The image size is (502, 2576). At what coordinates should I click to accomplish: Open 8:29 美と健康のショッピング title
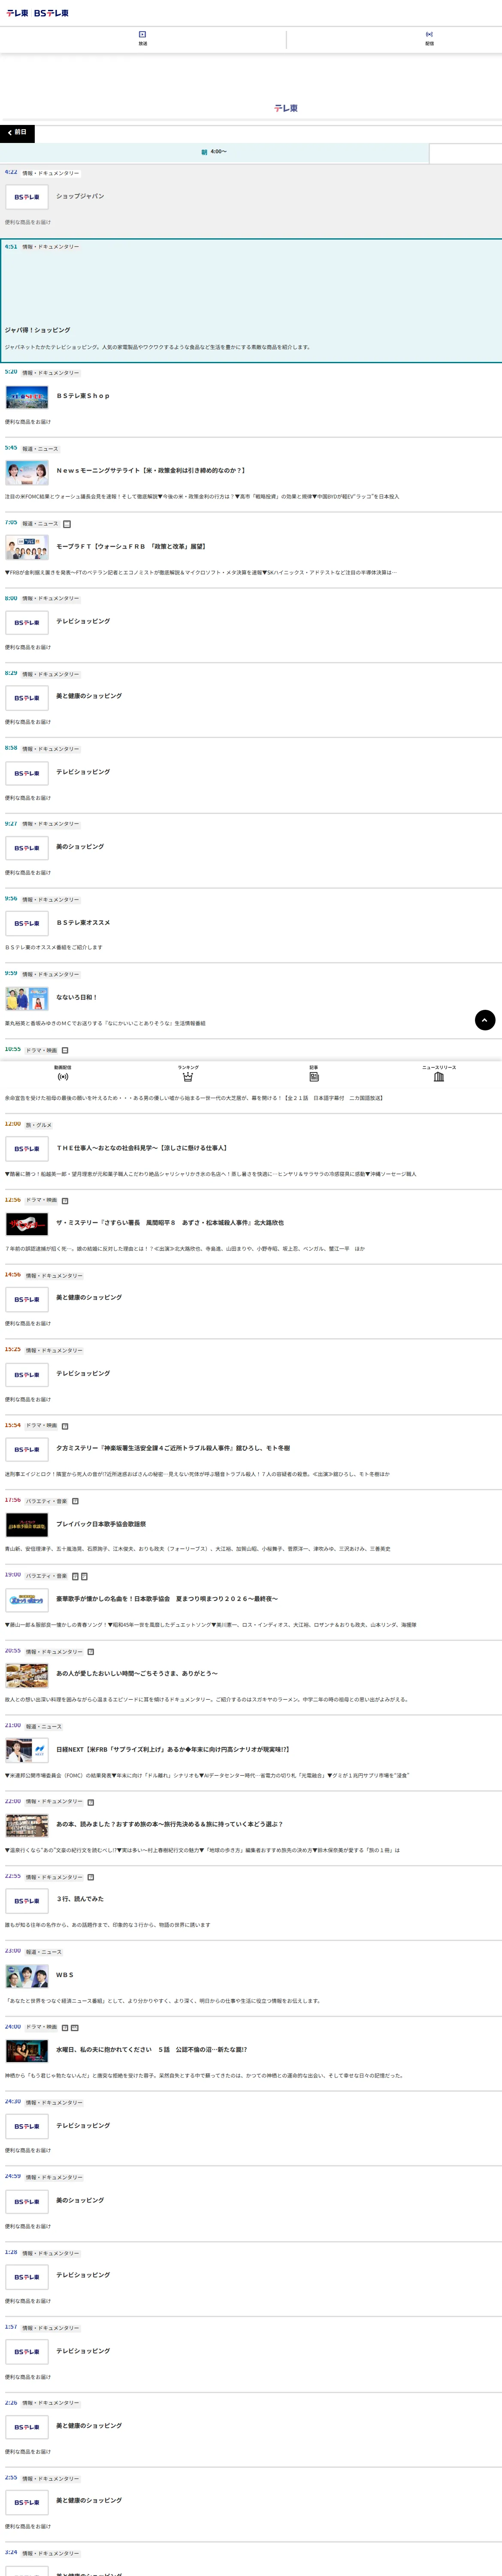click(89, 696)
